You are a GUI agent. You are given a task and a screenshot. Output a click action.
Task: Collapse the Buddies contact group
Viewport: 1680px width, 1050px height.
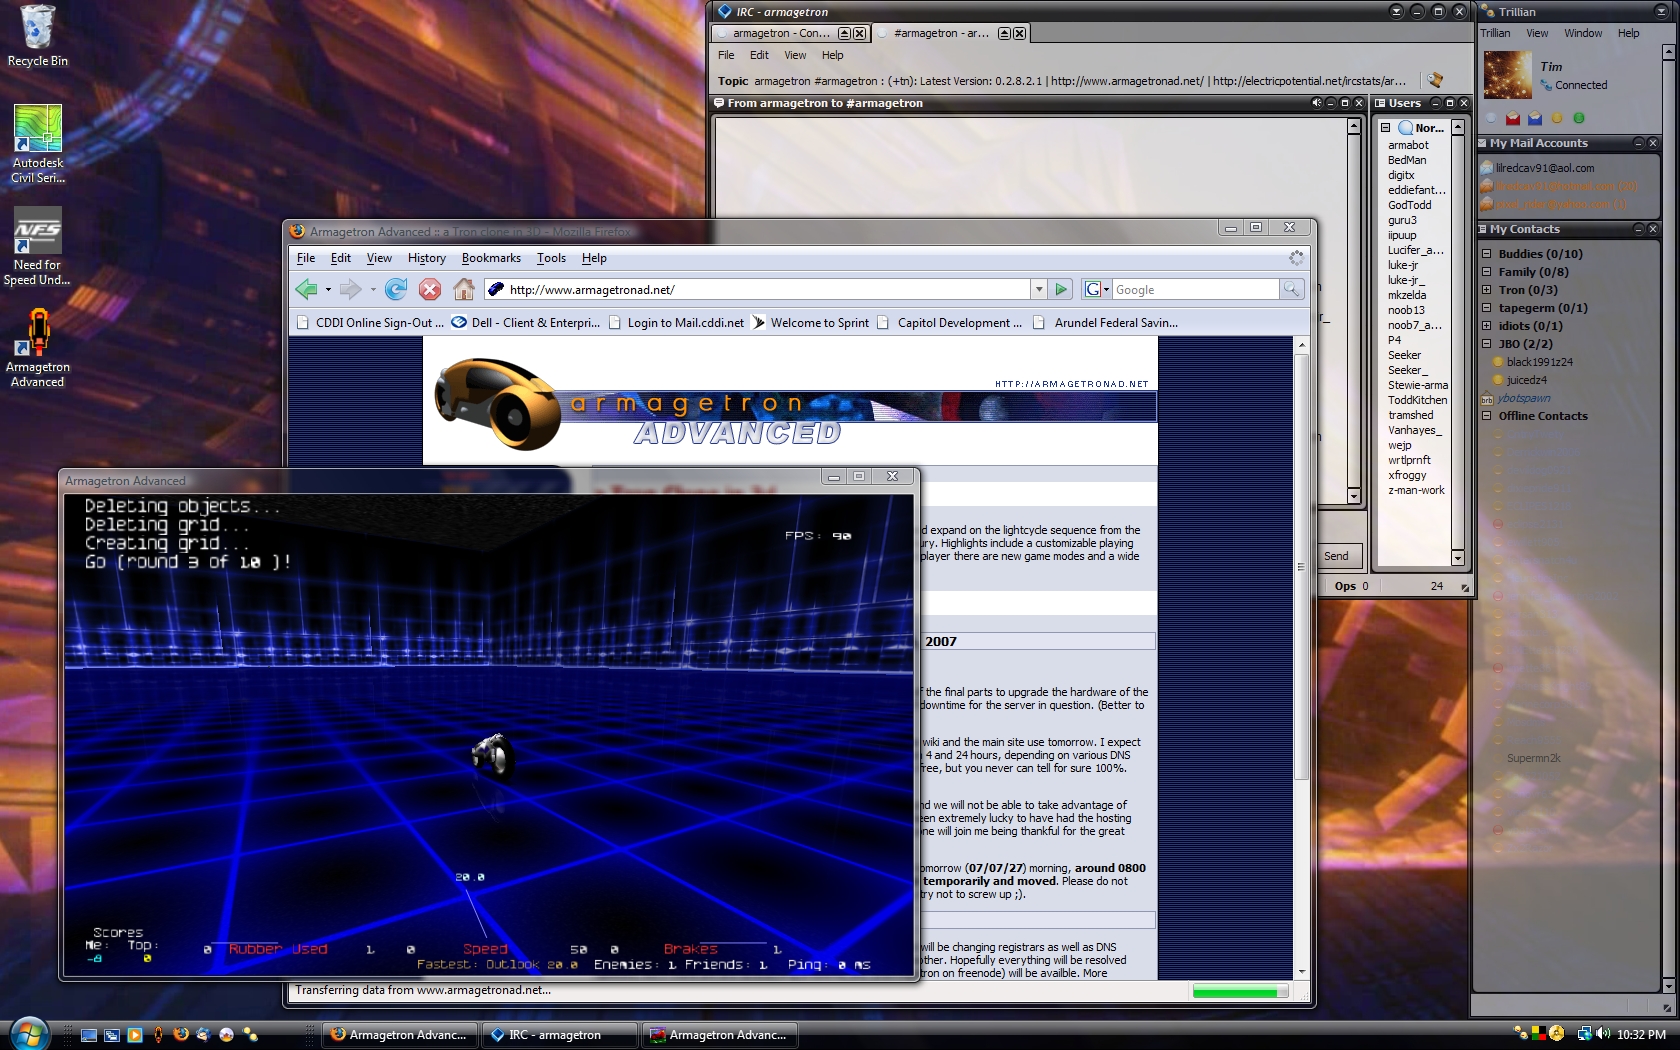tap(1487, 254)
